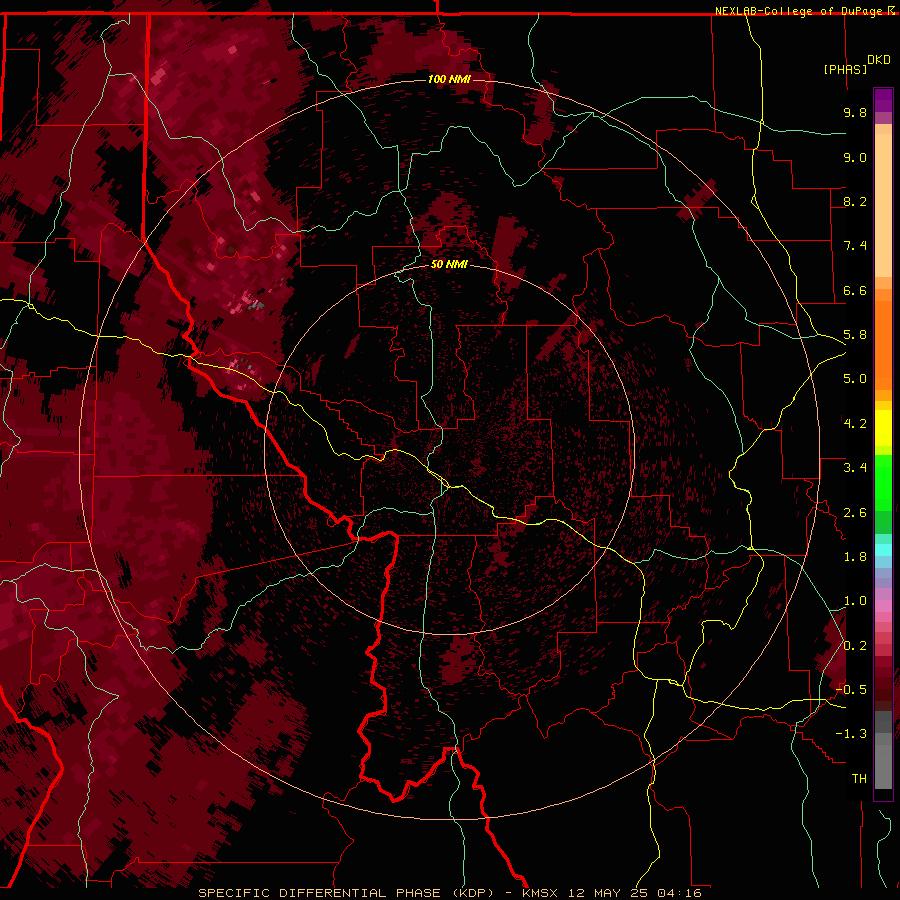Click the 0.2 scale value
Image resolution: width=900 pixels, height=900 pixels.
pos(855,646)
